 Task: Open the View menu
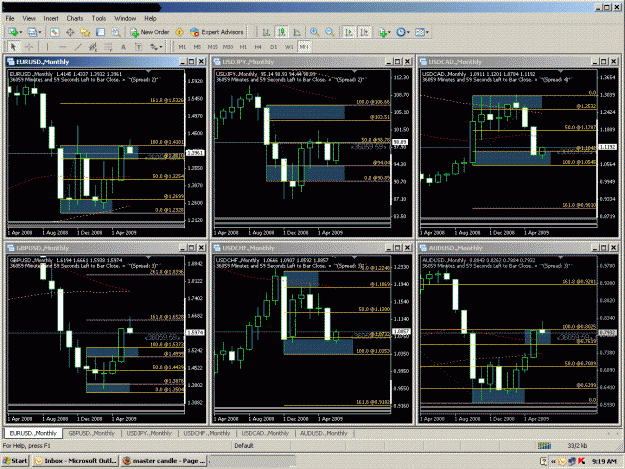(x=29, y=18)
